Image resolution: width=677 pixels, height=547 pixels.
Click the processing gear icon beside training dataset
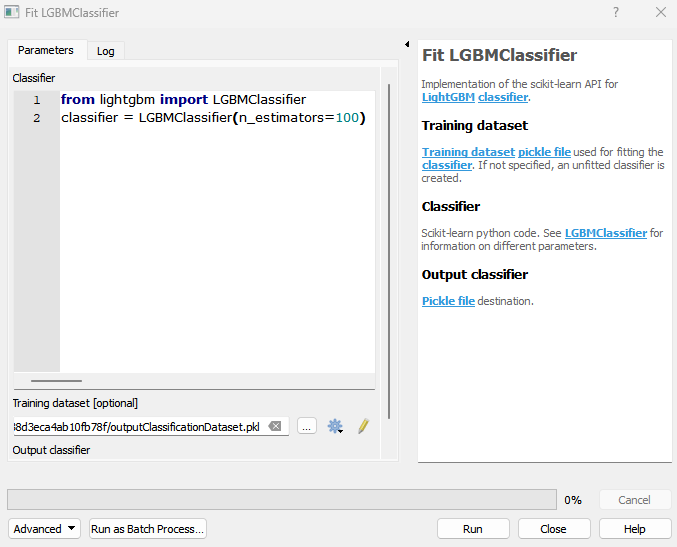(335, 427)
